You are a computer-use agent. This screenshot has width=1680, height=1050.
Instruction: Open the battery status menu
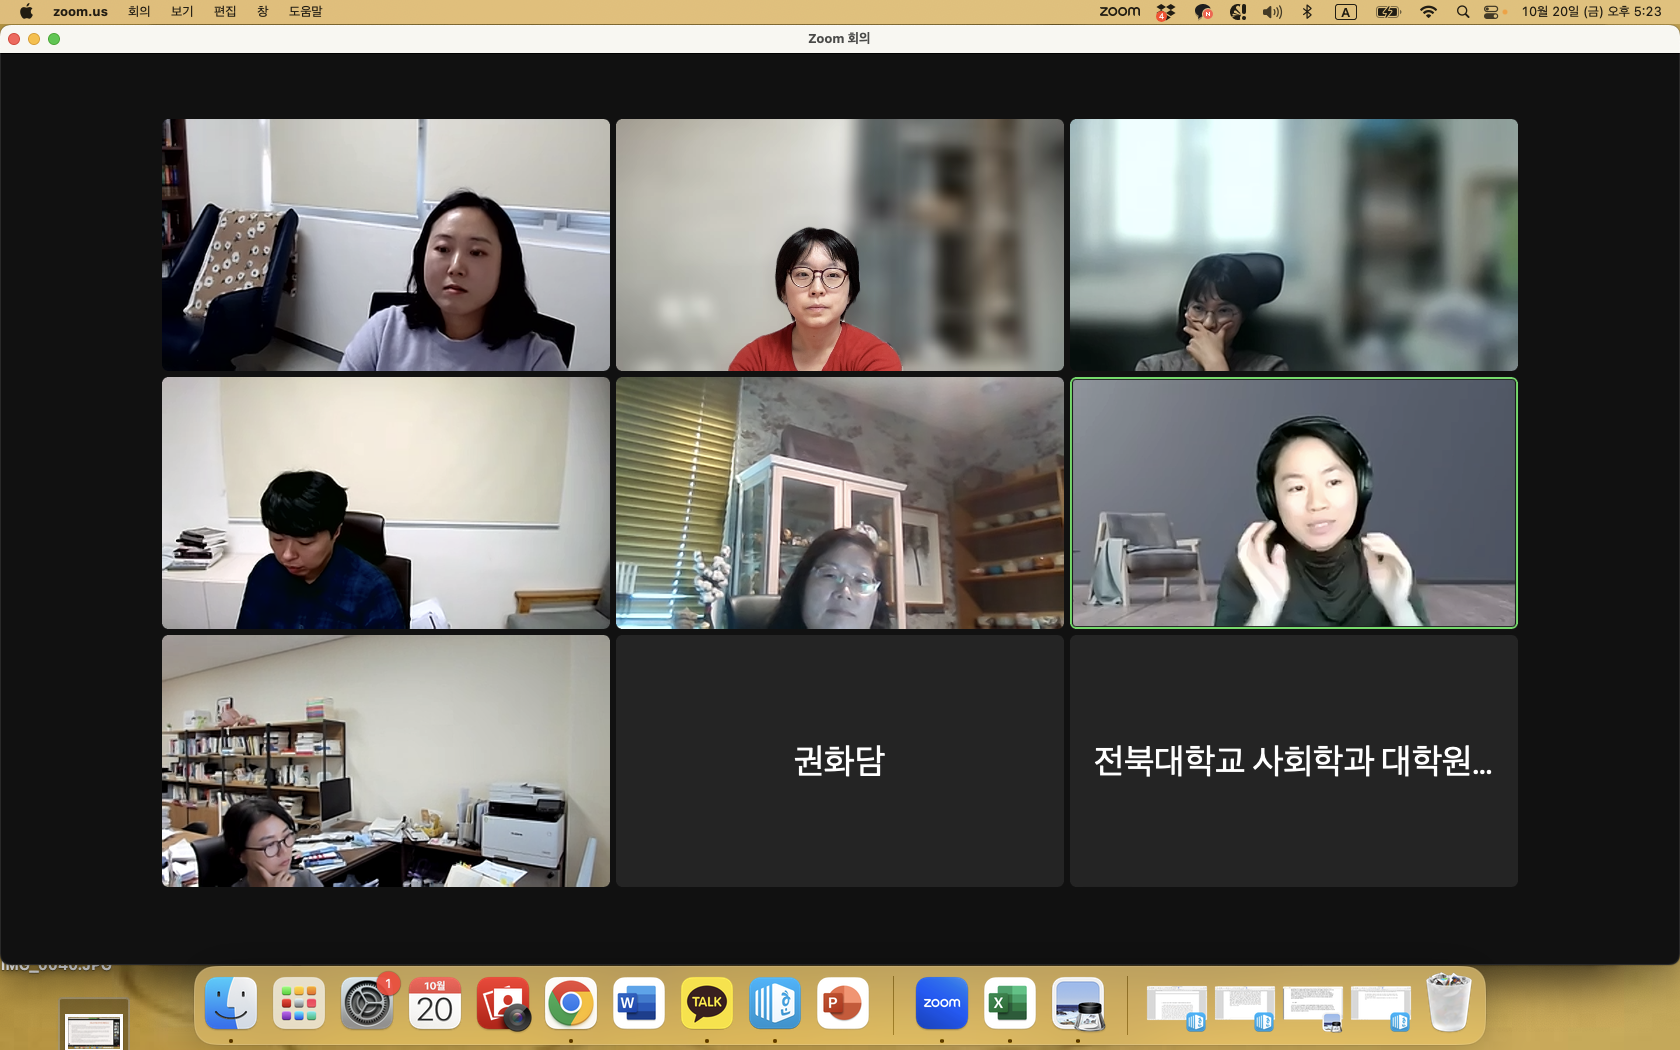[1388, 11]
